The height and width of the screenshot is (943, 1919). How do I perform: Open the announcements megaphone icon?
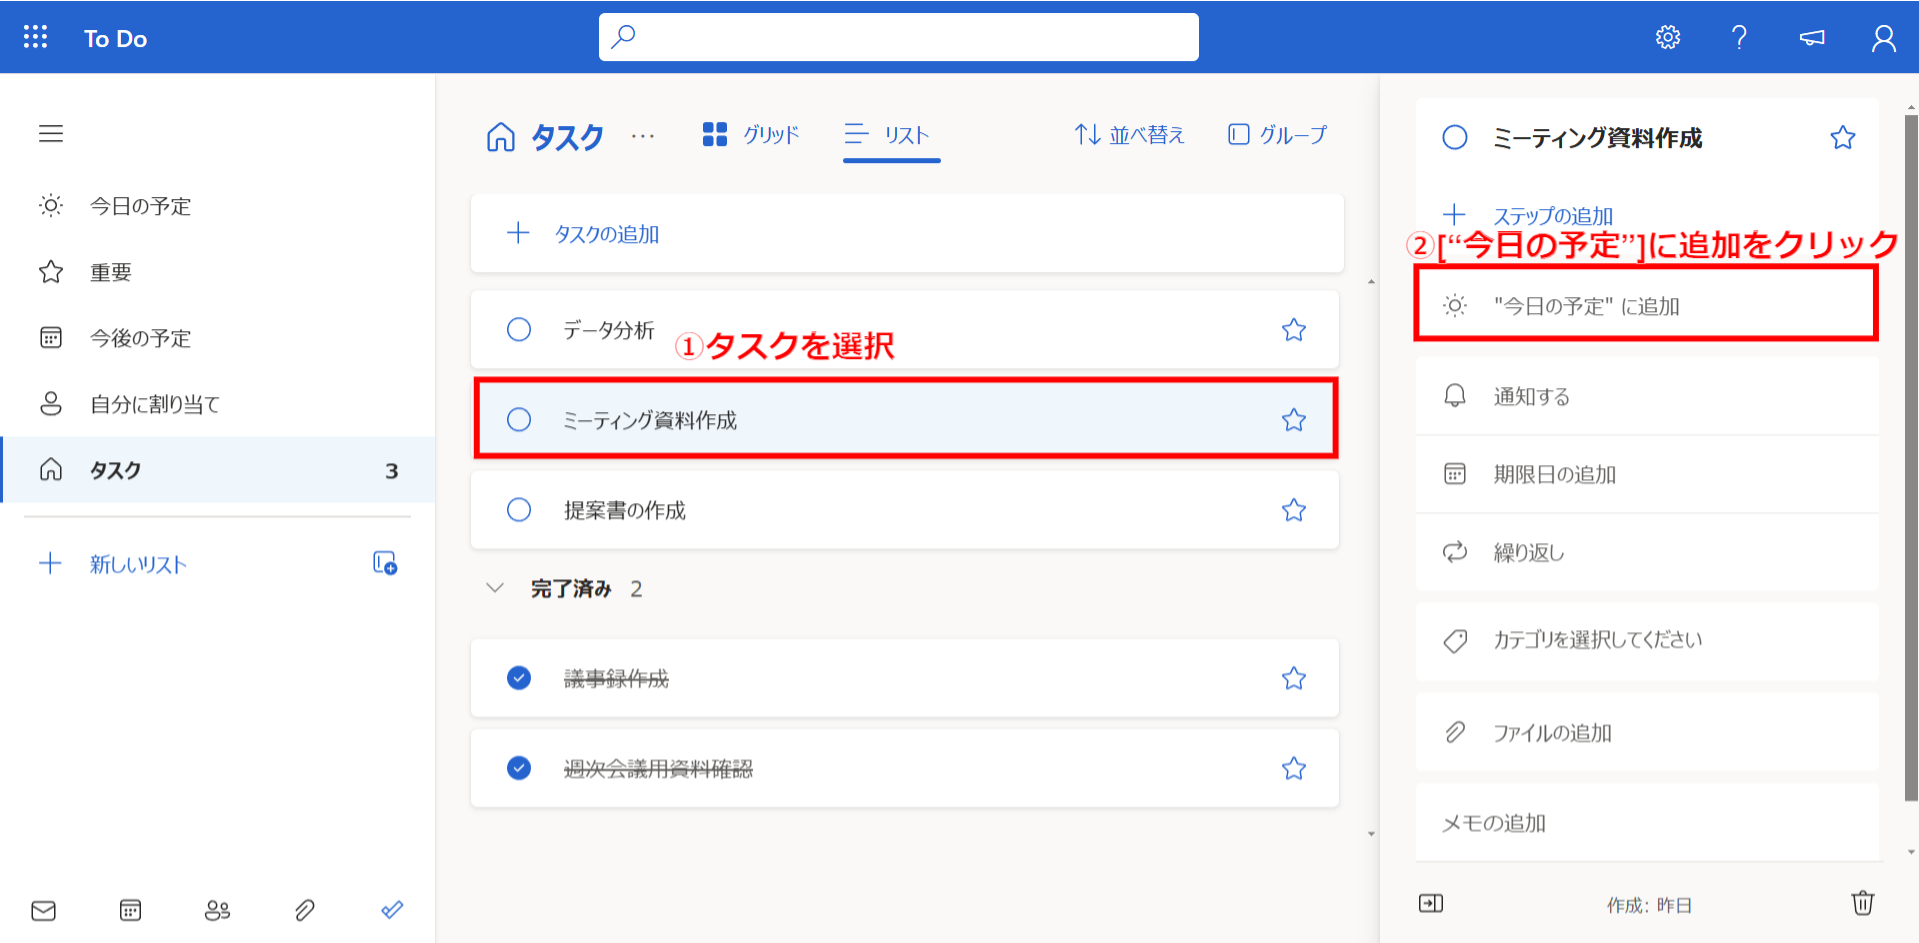pos(1811,37)
